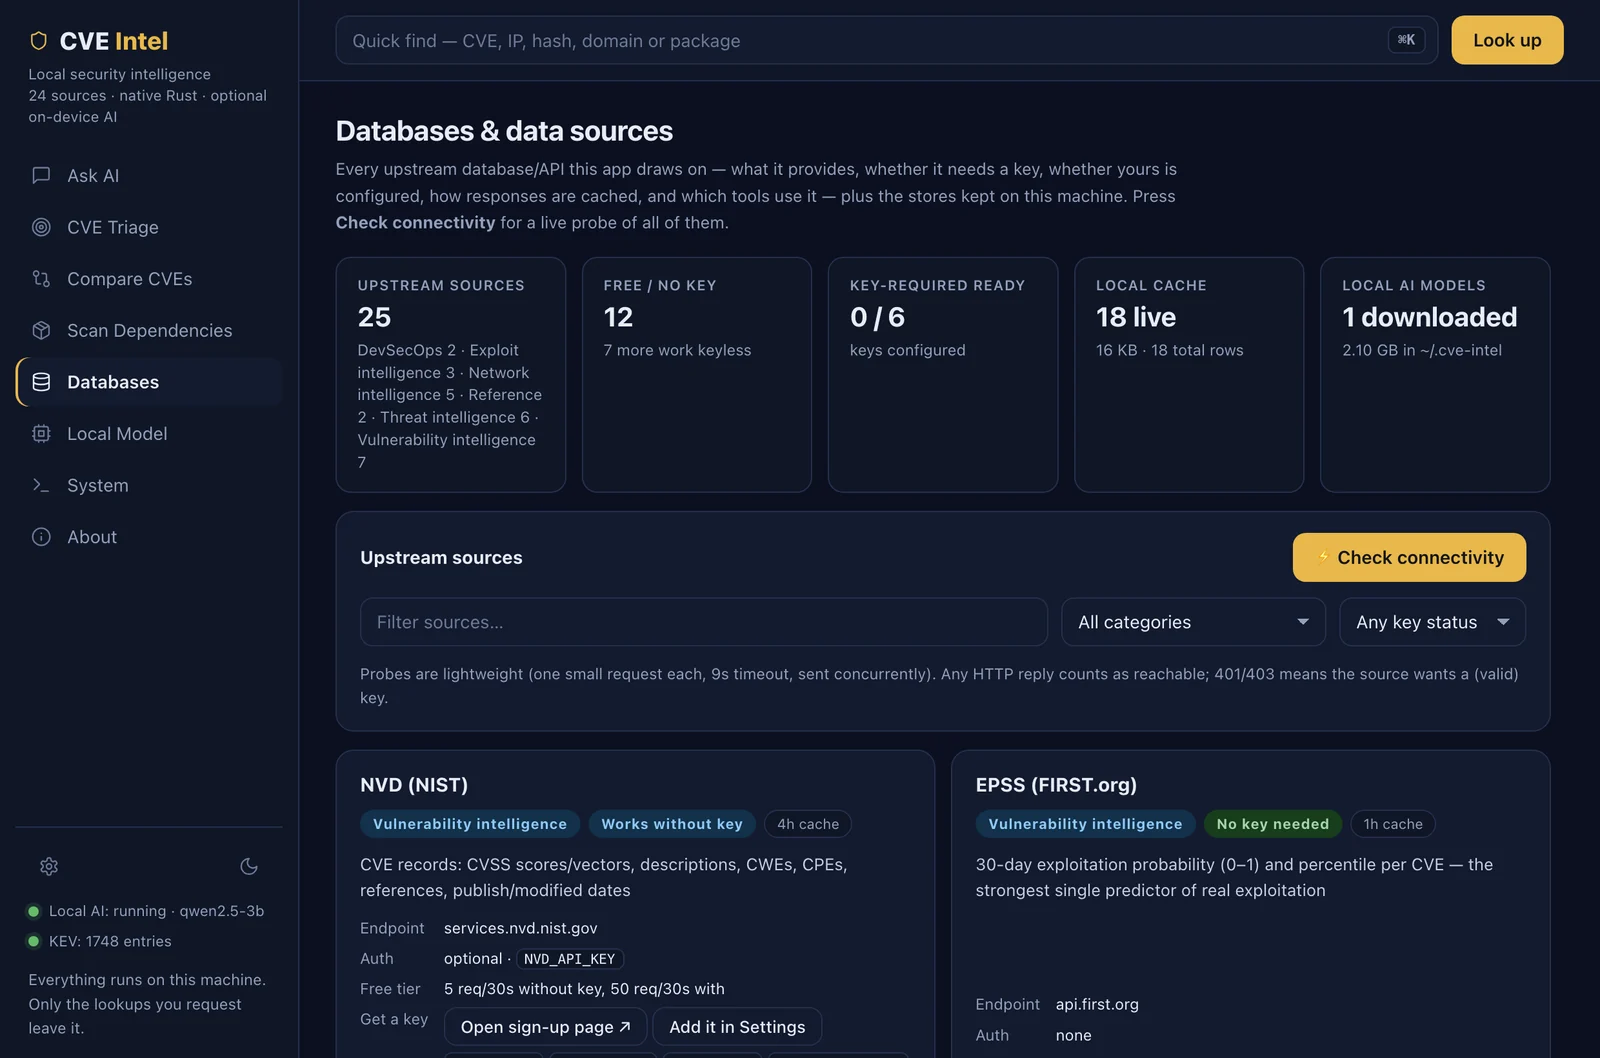Click the 4h cache tag on NVD
1600x1058 pixels.
808,824
